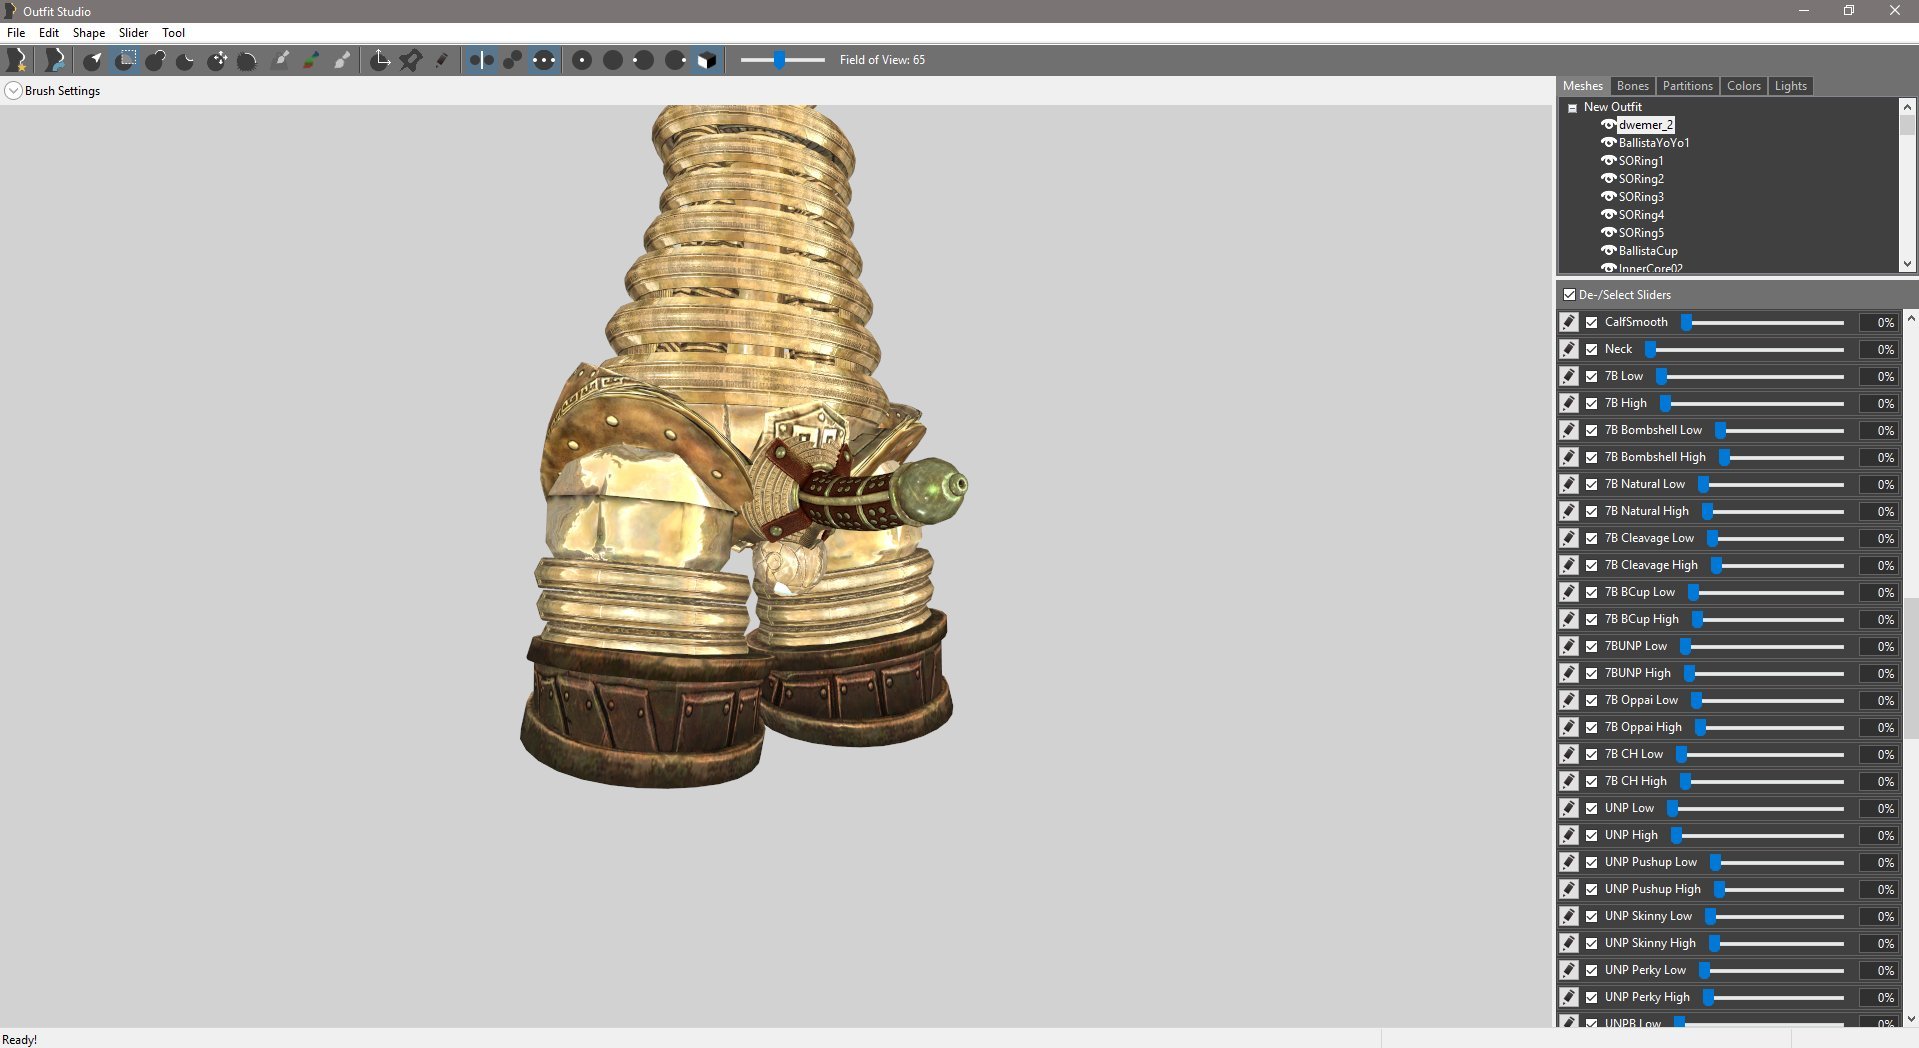Click the Field of View slider
The height and width of the screenshot is (1048, 1919).
[x=783, y=60]
